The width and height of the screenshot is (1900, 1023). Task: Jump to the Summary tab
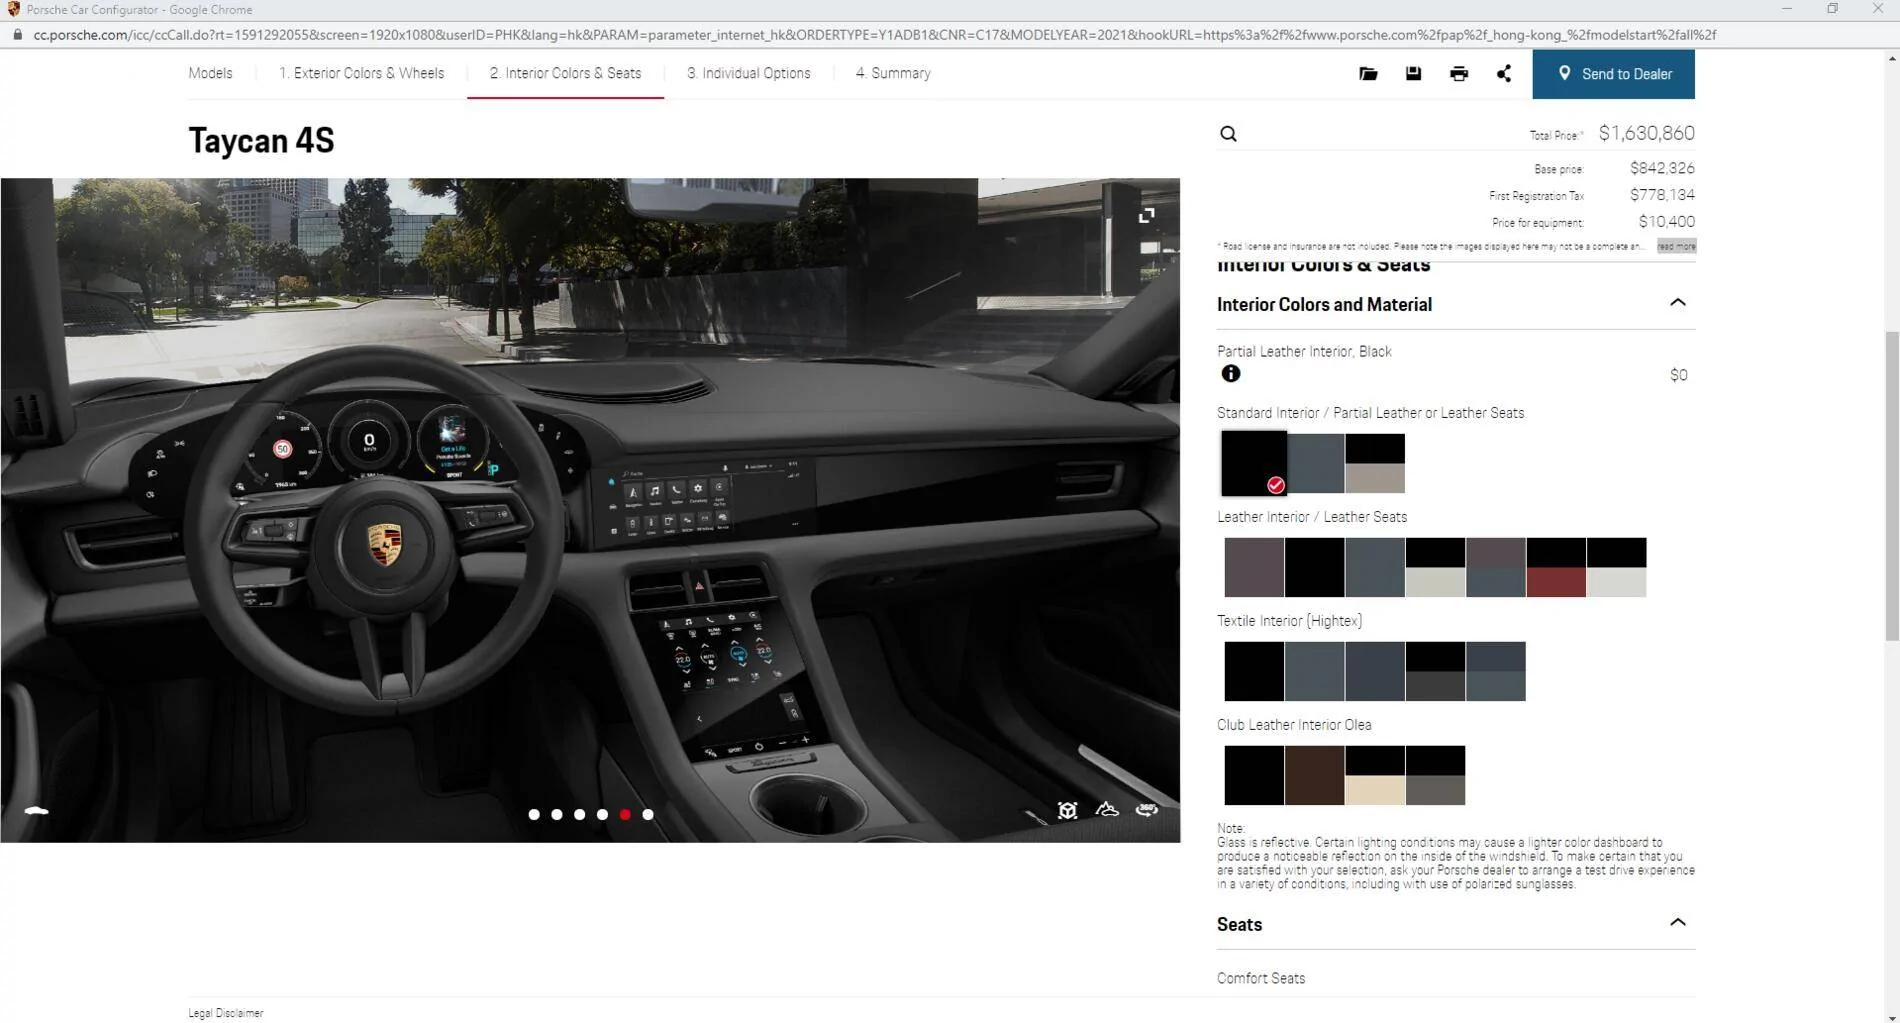click(893, 74)
